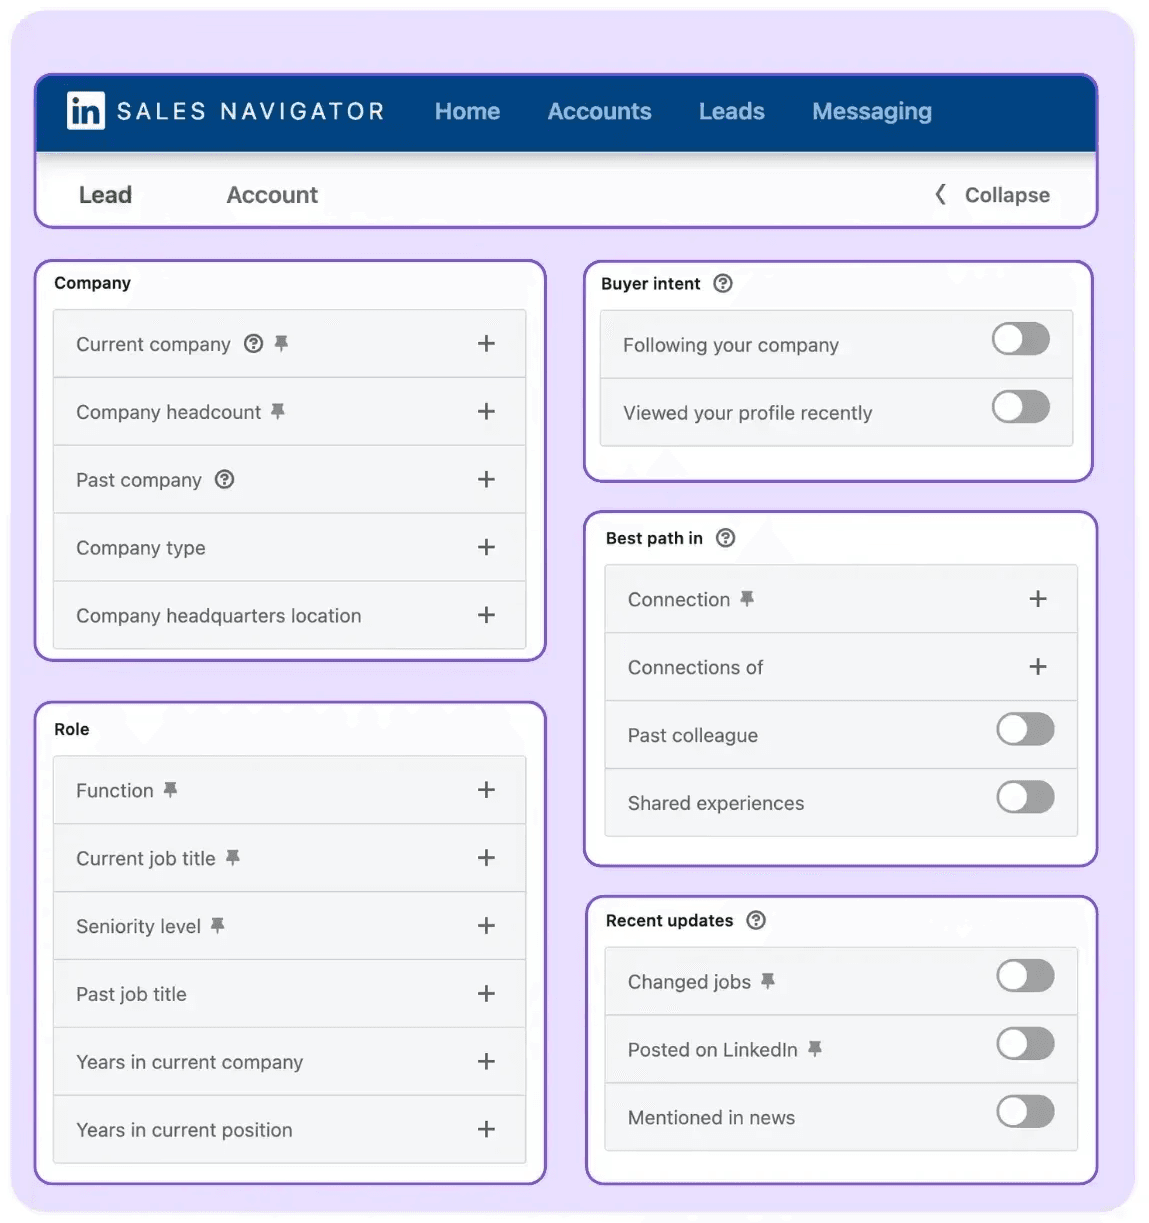Viewport: 1149px width, 1223px height.
Task: Click help icon beside Recent updates
Action: (x=757, y=920)
